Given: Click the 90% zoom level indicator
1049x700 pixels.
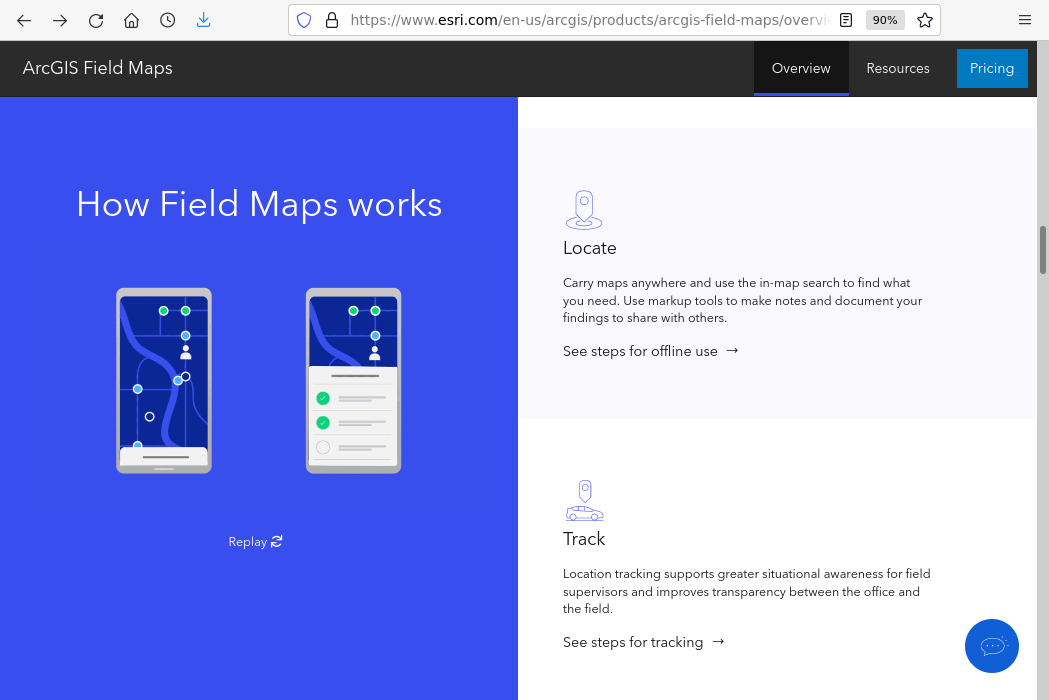Looking at the screenshot, I should pos(885,20).
